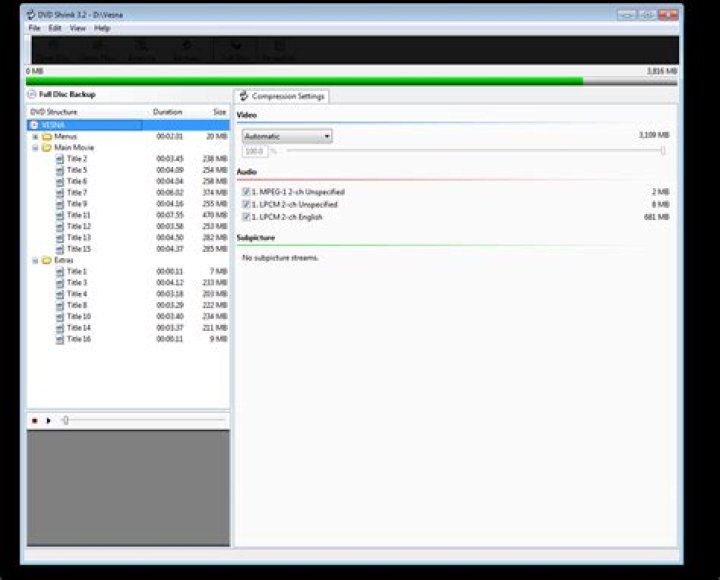
Task: Select the Compression Settings tab
Action: [282, 96]
